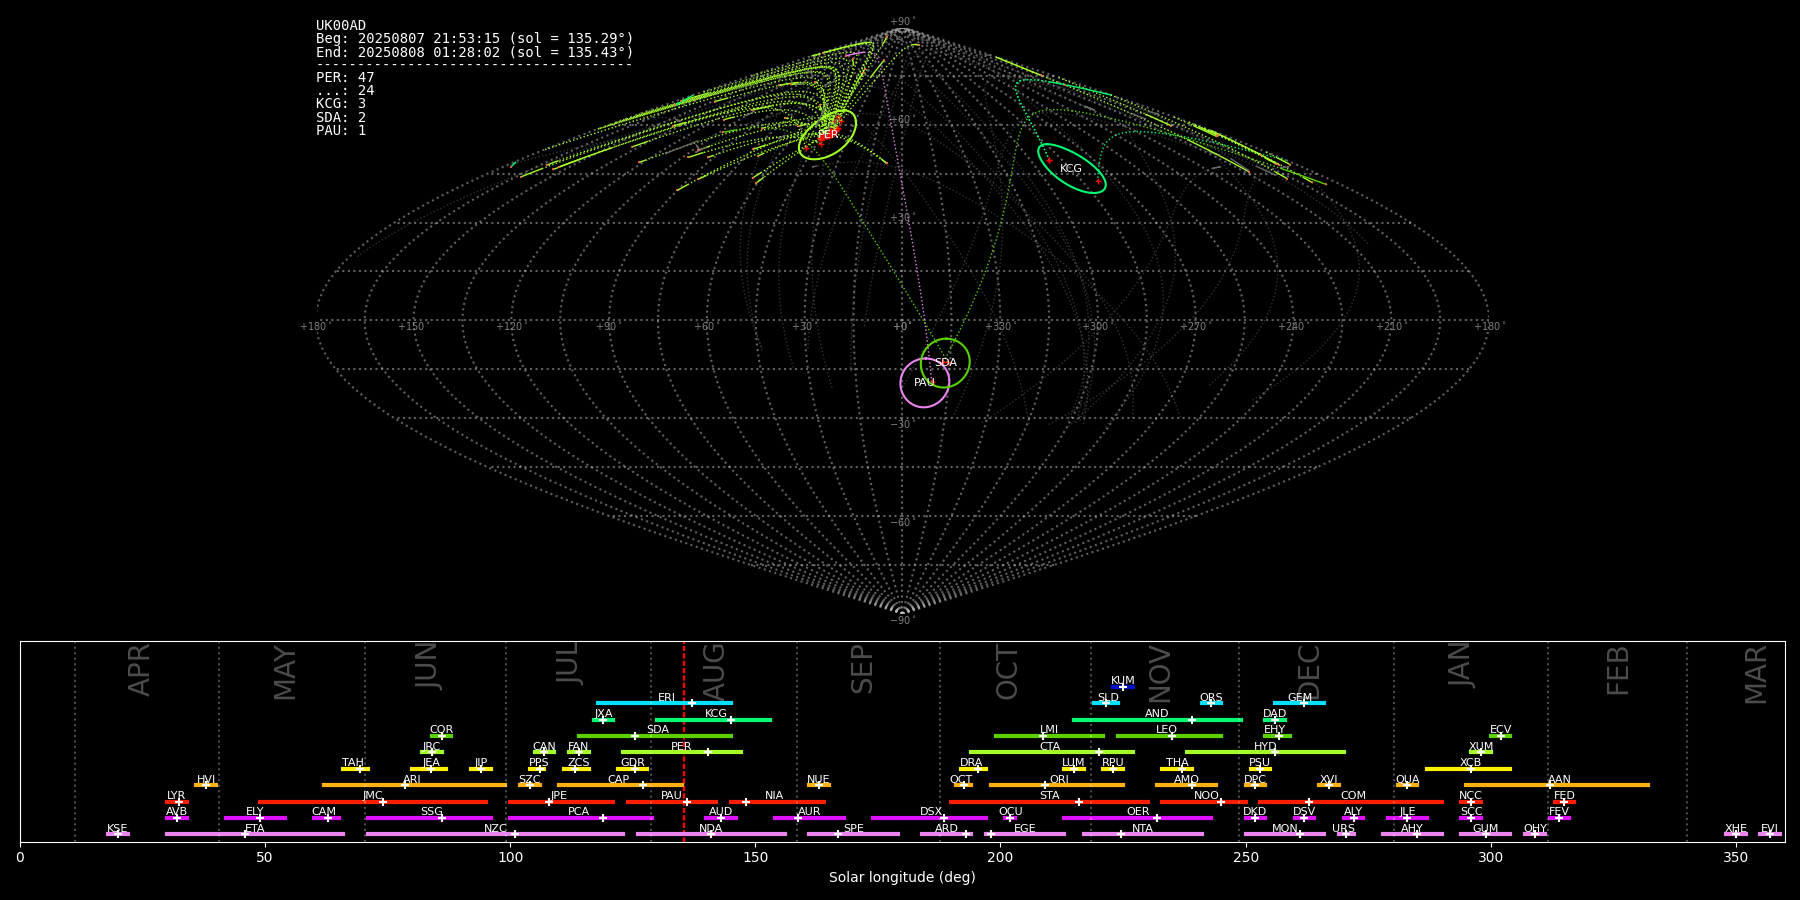Click the LYR shower bar in timeline
Image resolution: width=1800 pixels, height=900 pixels.
(177, 802)
